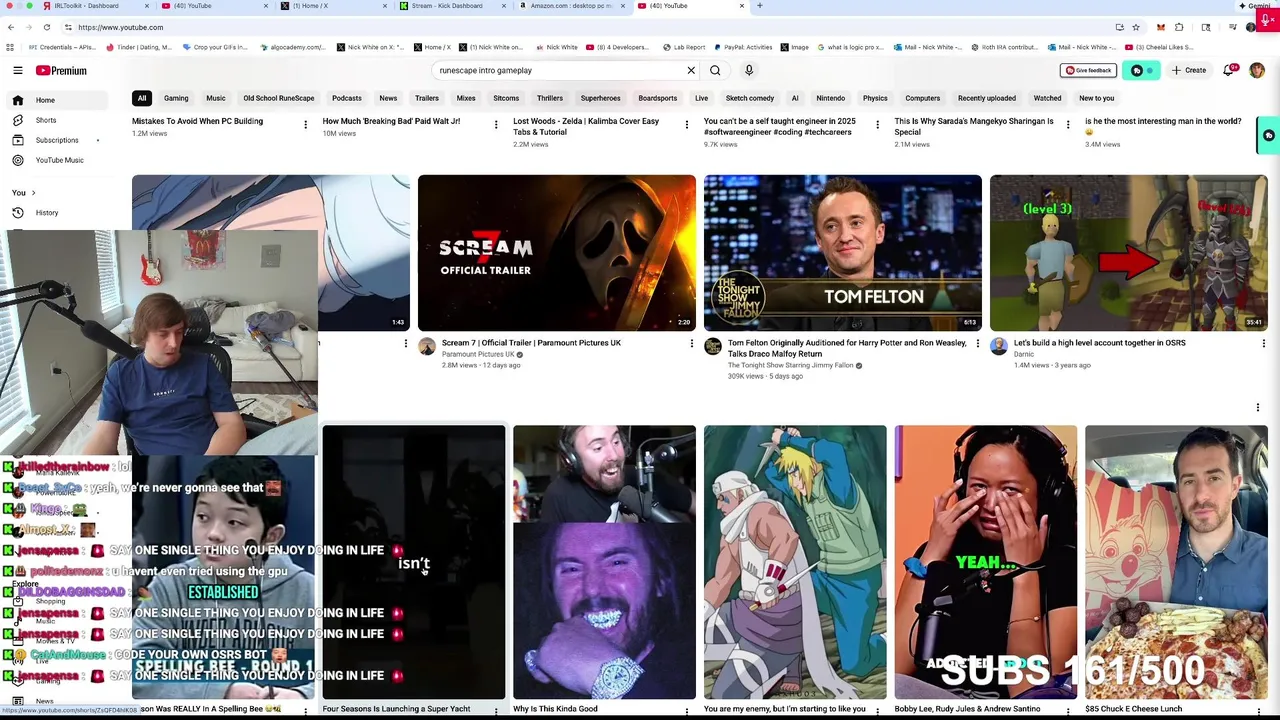The height and width of the screenshot is (720, 1280).
Task: Open the Shorts shelf three-dot menu
Action: 1258,408
